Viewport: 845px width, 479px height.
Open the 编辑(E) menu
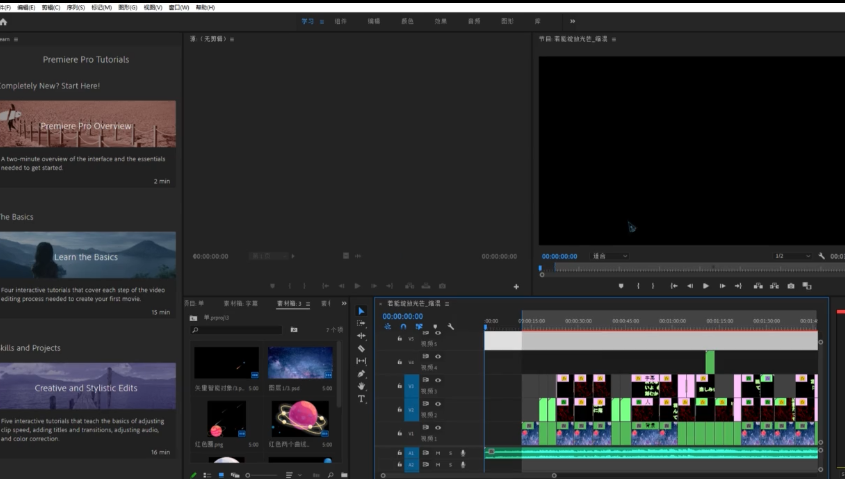point(26,8)
